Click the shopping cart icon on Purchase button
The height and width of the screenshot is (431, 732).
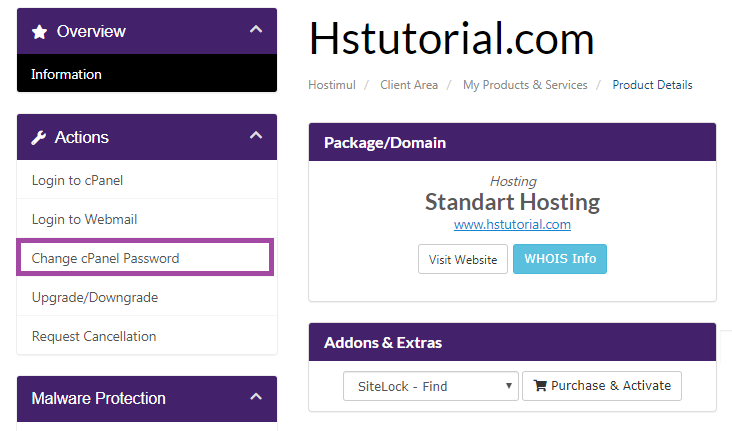[539, 386]
